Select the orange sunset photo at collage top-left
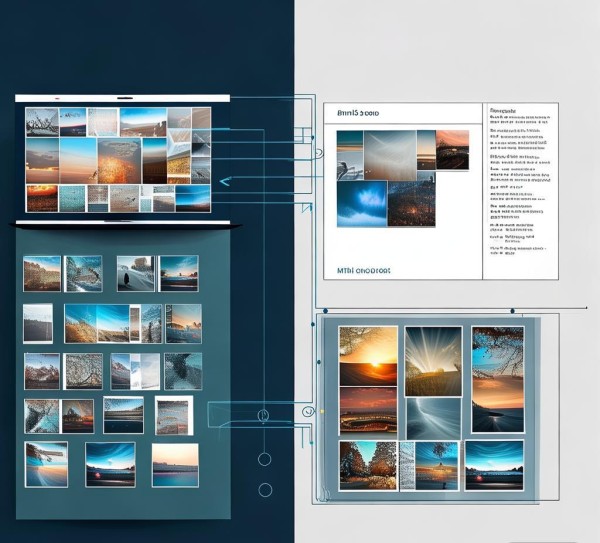The image size is (600, 543). tap(368, 355)
